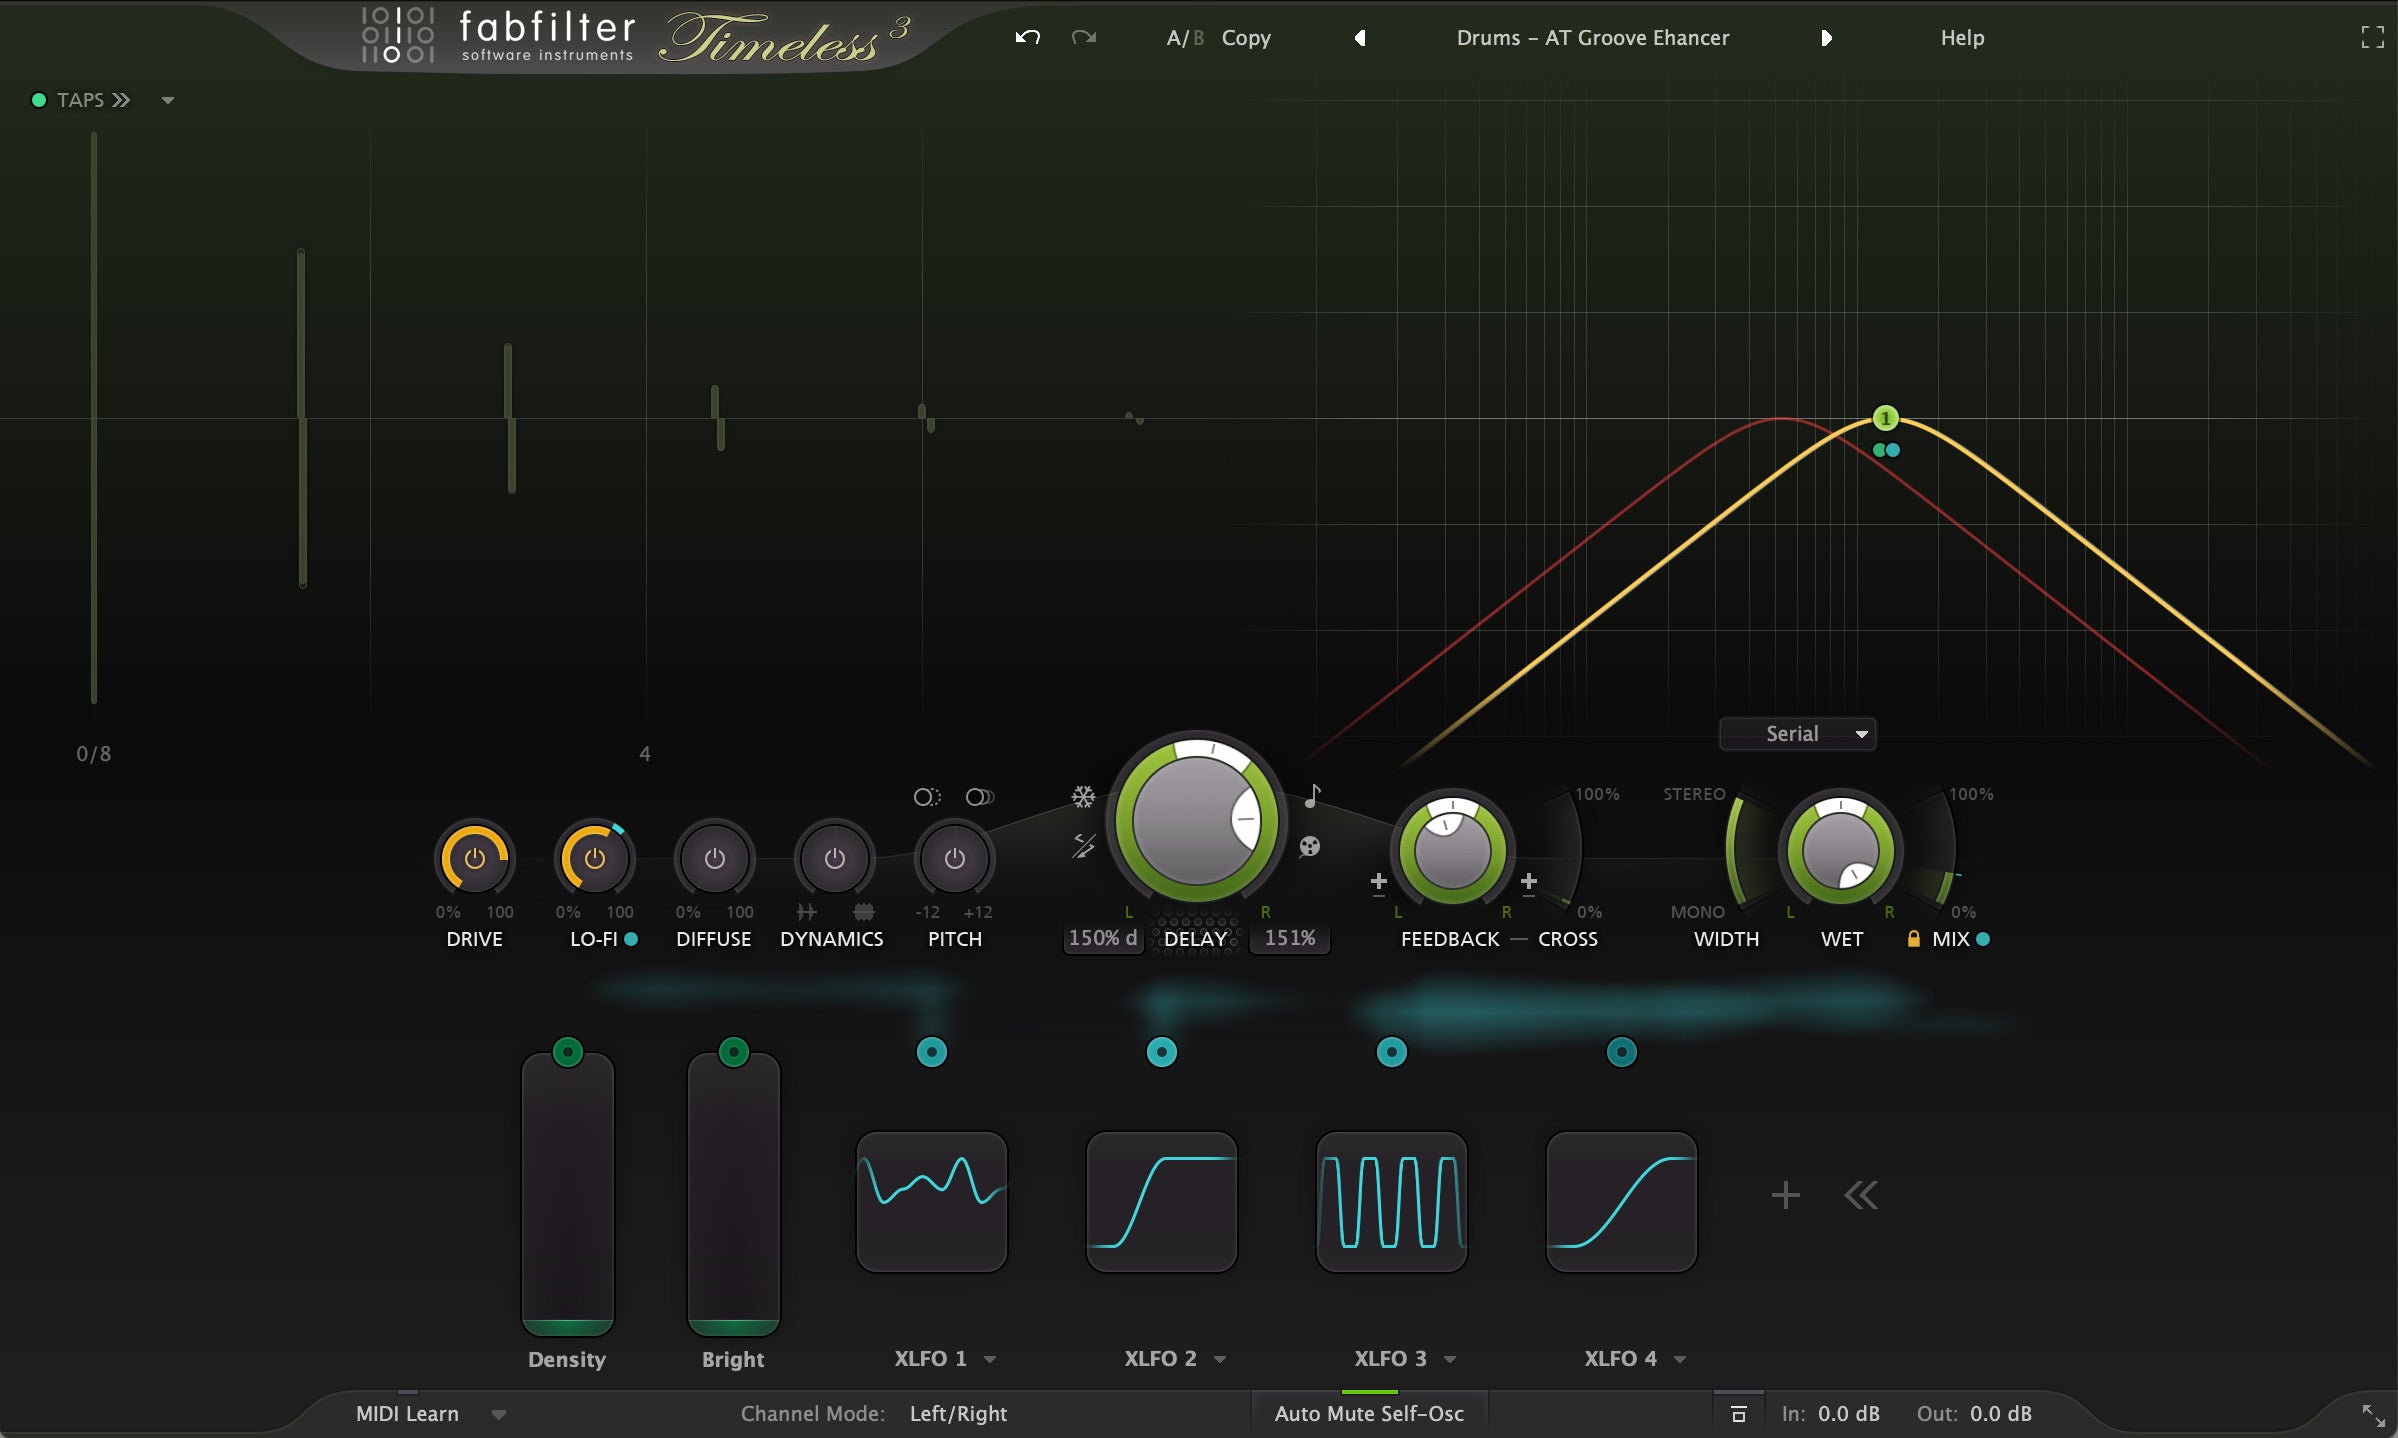2398x1438 pixels.
Task: Expand the MIDI Learn dropdown arrow
Action: coord(499,1414)
